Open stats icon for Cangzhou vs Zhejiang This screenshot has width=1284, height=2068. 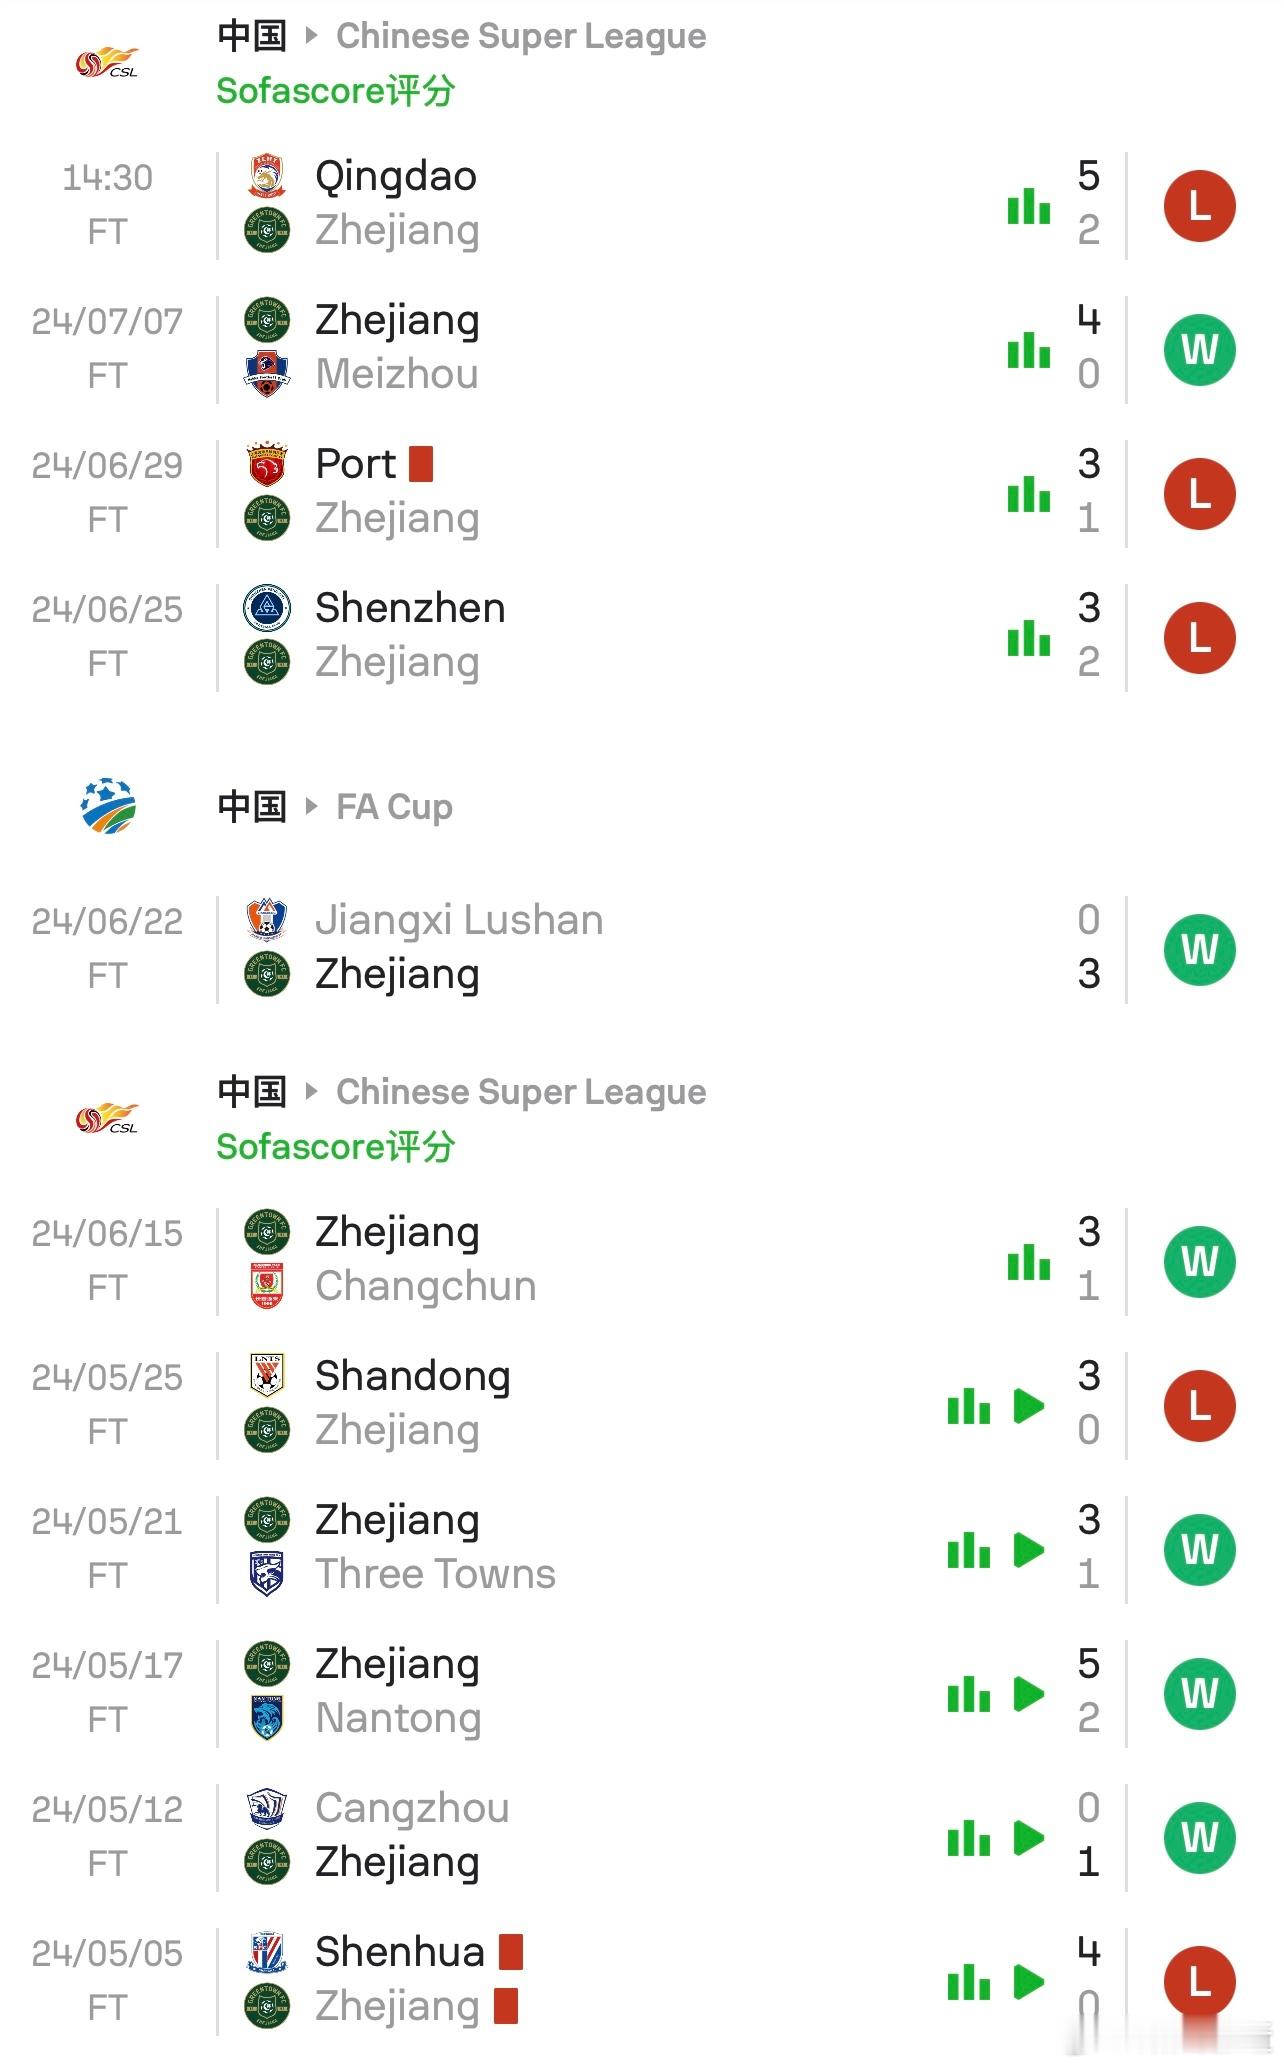(x=968, y=1838)
